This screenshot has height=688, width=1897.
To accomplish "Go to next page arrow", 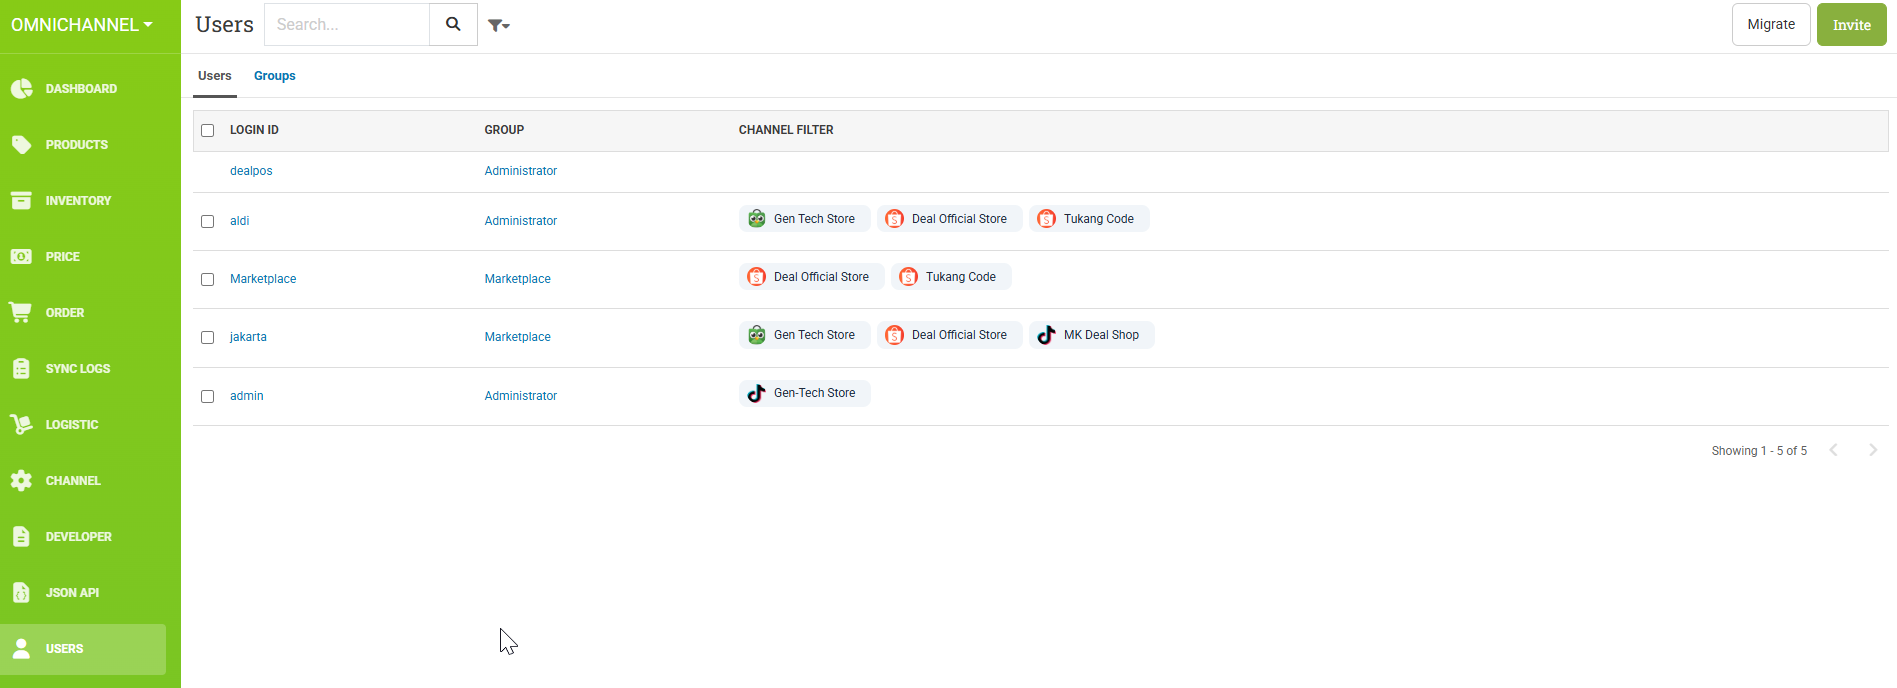I will coord(1872,450).
